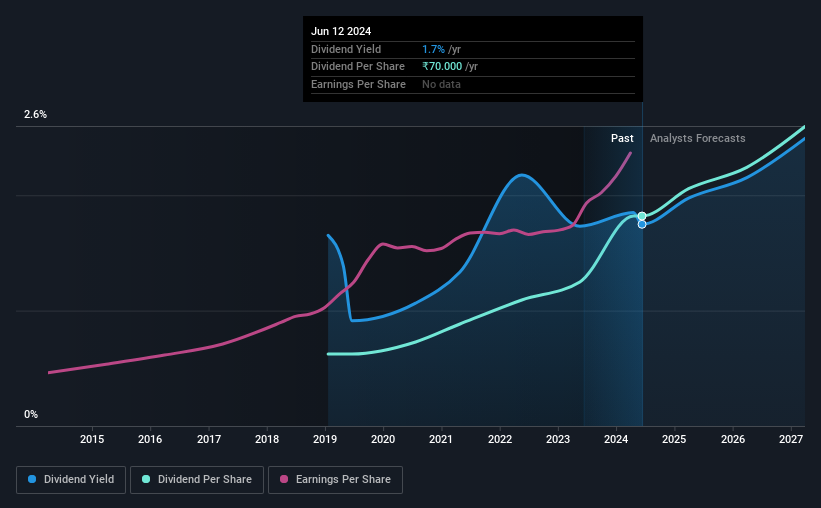Click the '1.7%' dividend yield value
The width and height of the screenshot is (821, 508).
coord(434,49)
